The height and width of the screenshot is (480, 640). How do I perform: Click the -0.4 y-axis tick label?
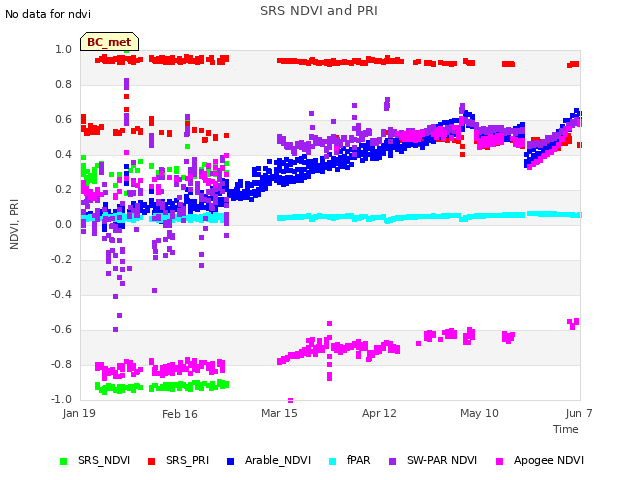62,294
